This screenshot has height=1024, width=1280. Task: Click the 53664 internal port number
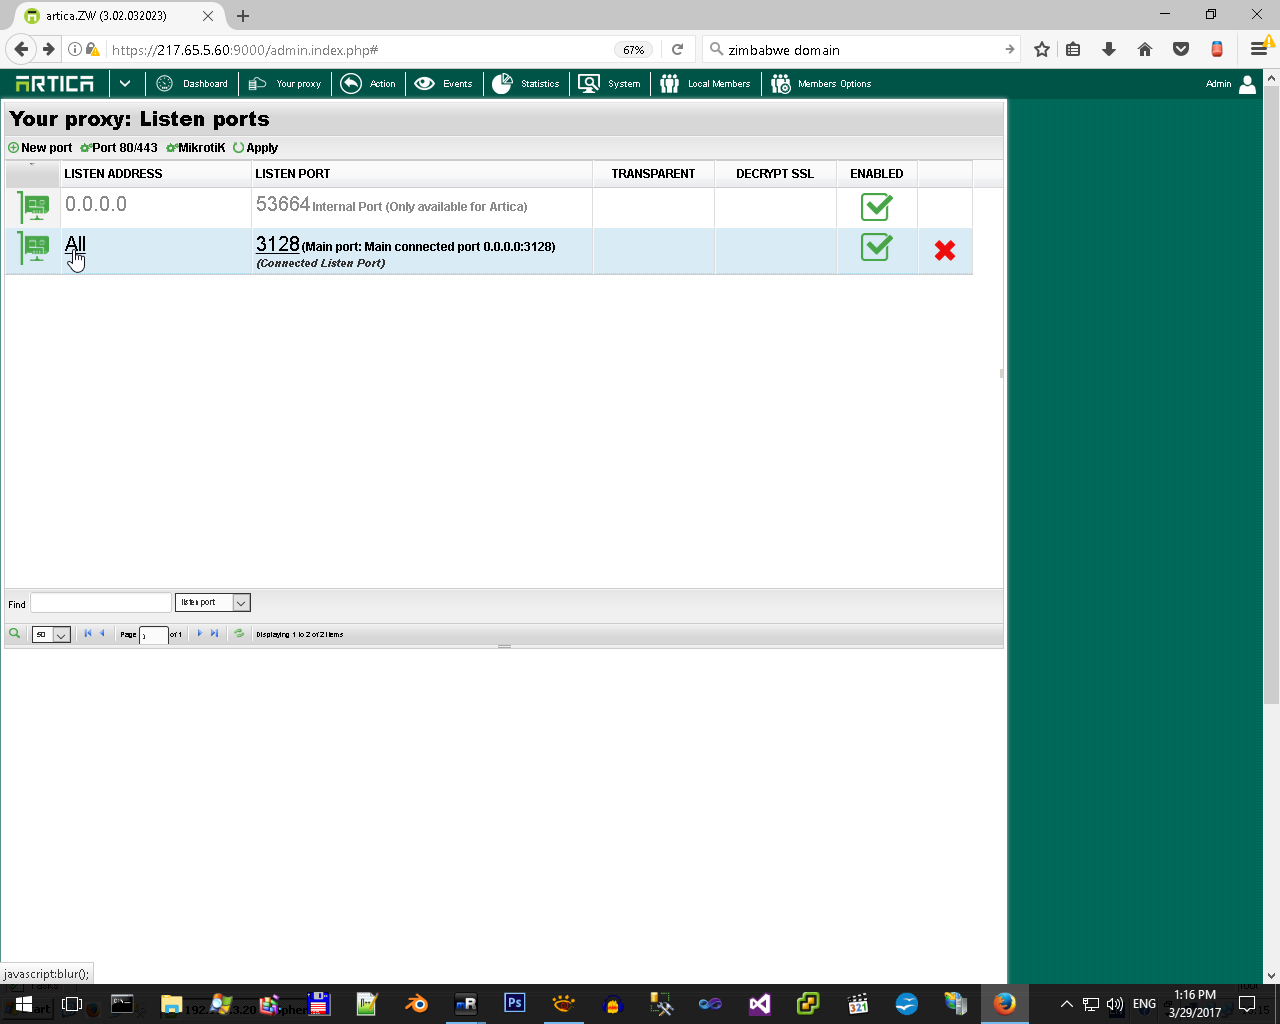pos(283,204)
